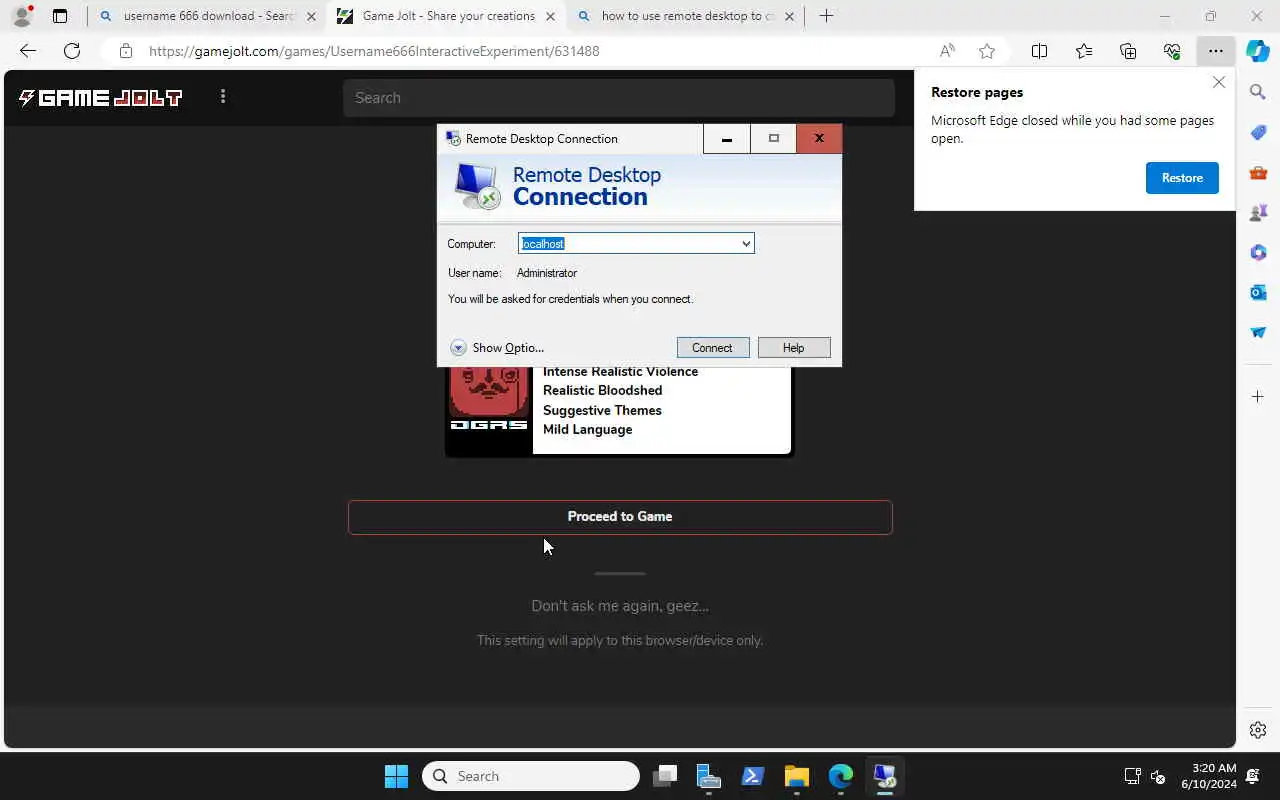Close the username 666 download tab
This screenshot has width=1280, height=800.
(312, 16)
